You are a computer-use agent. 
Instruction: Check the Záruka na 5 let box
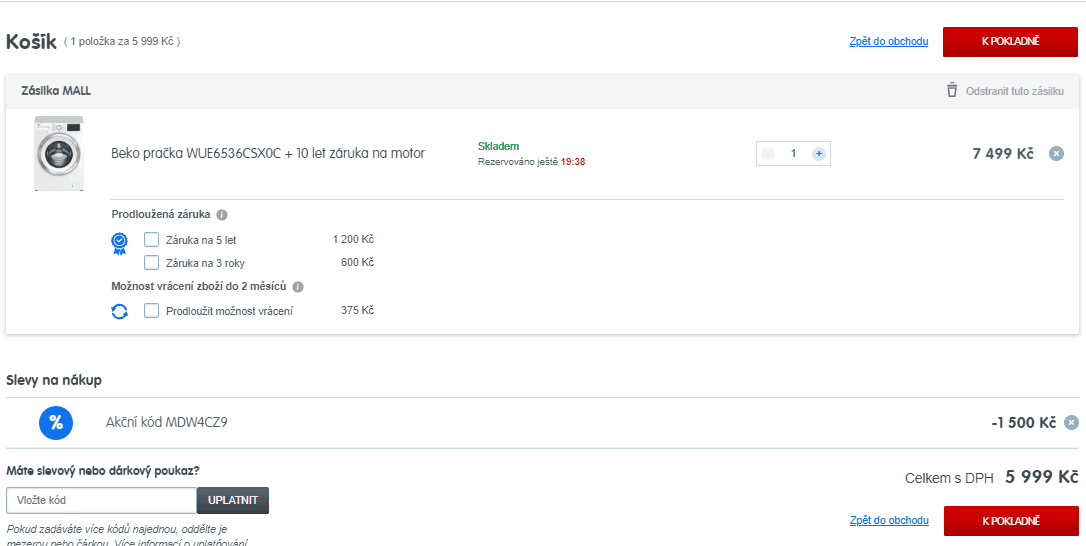click(x=152, y=240)
